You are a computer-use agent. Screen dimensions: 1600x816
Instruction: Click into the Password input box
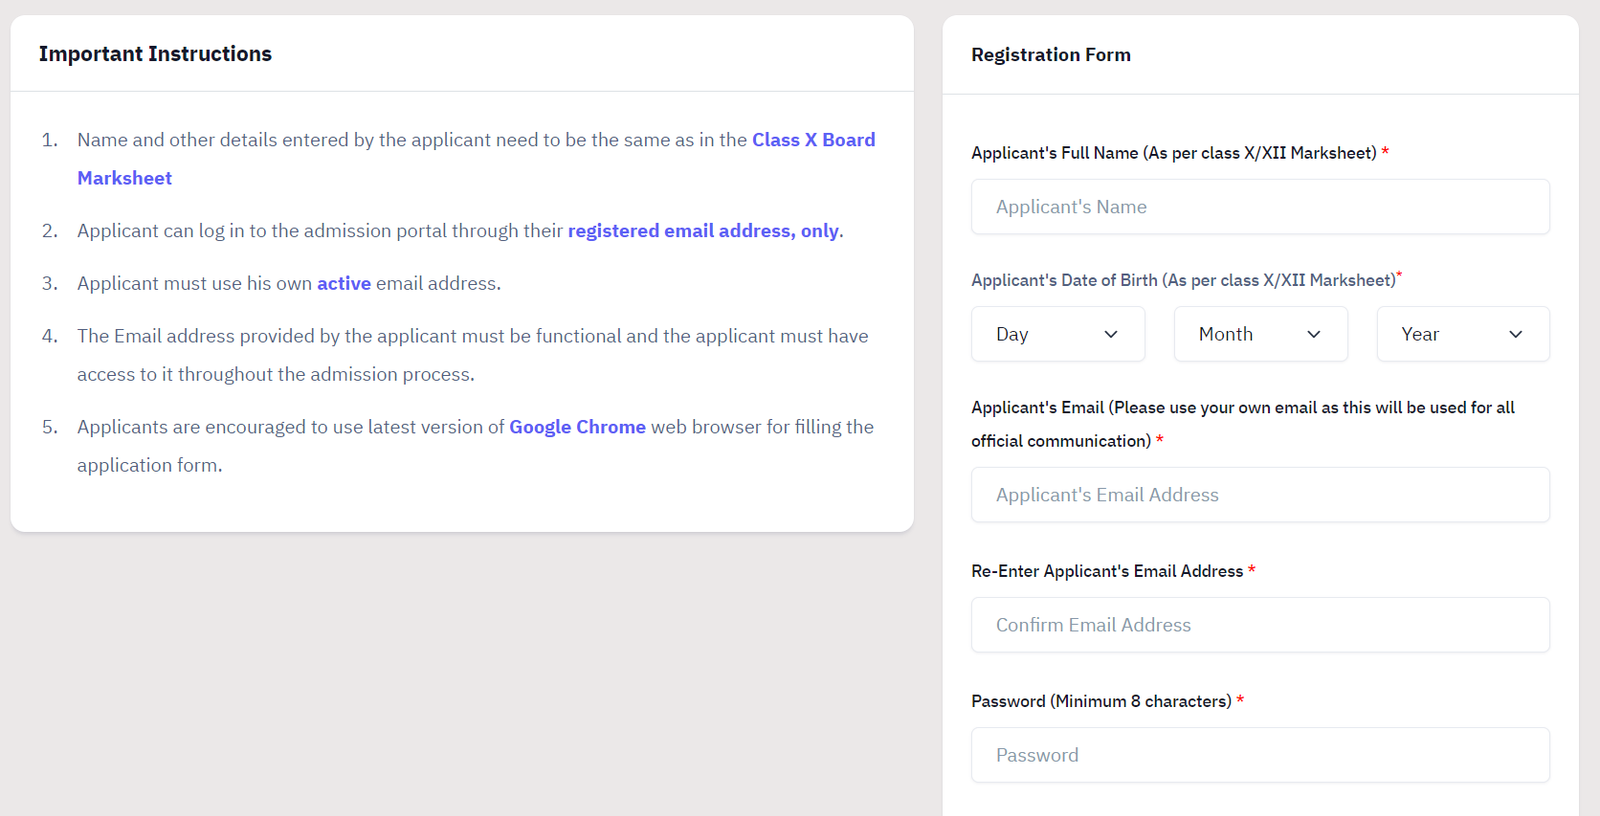click(x=1260, y=755)
